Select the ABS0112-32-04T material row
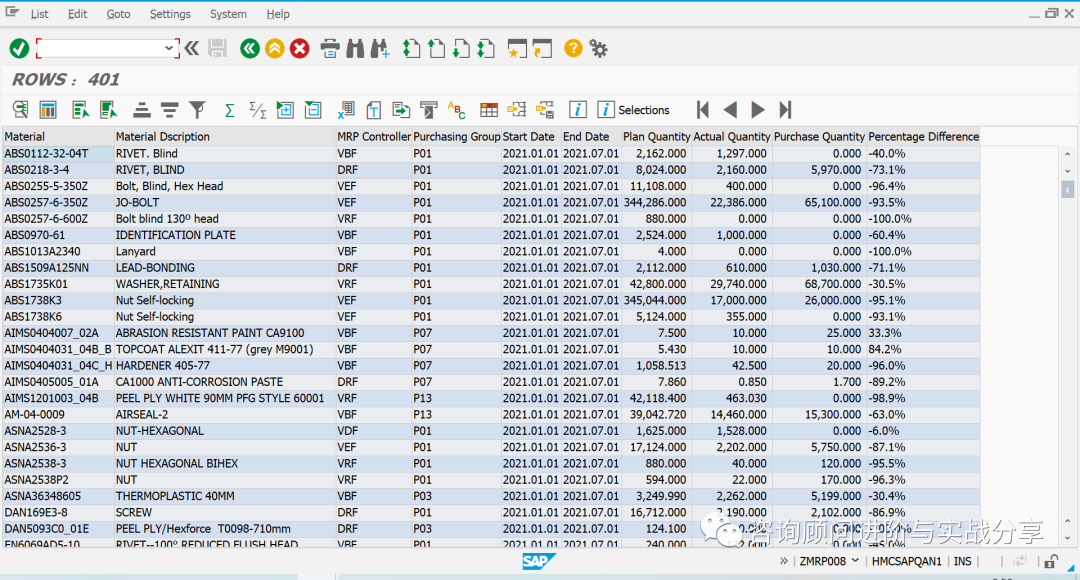The image size is (1080, 580). pyautogui.click(x=55, y=153)
